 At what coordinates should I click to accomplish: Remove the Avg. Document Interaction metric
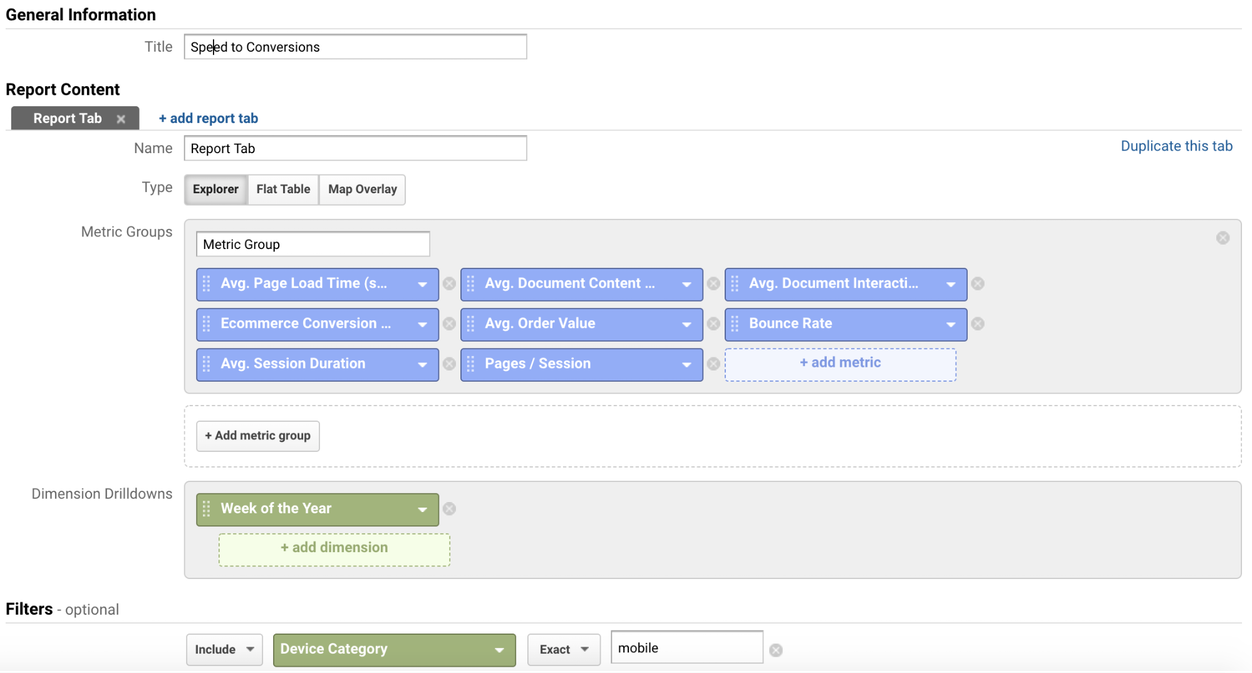(x=977, y=284)
